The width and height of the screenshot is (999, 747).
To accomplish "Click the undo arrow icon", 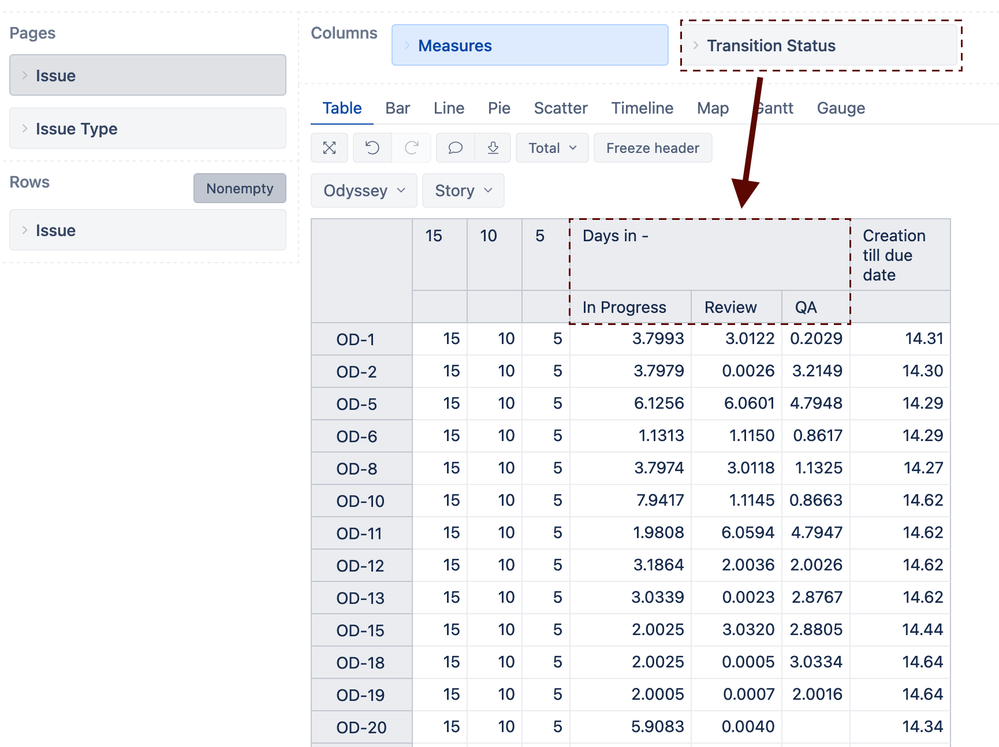I will click(372, 148).
